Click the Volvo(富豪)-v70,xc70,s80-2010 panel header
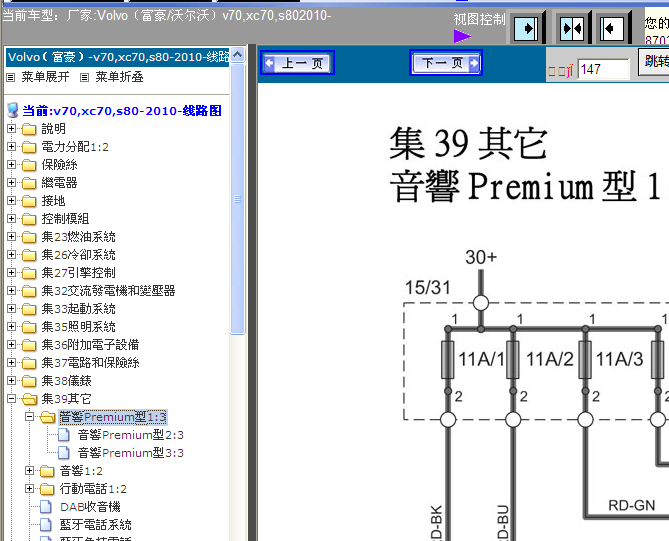Image resolution: width=669 pixels, height=541 pixels. (x=118, y=57)
